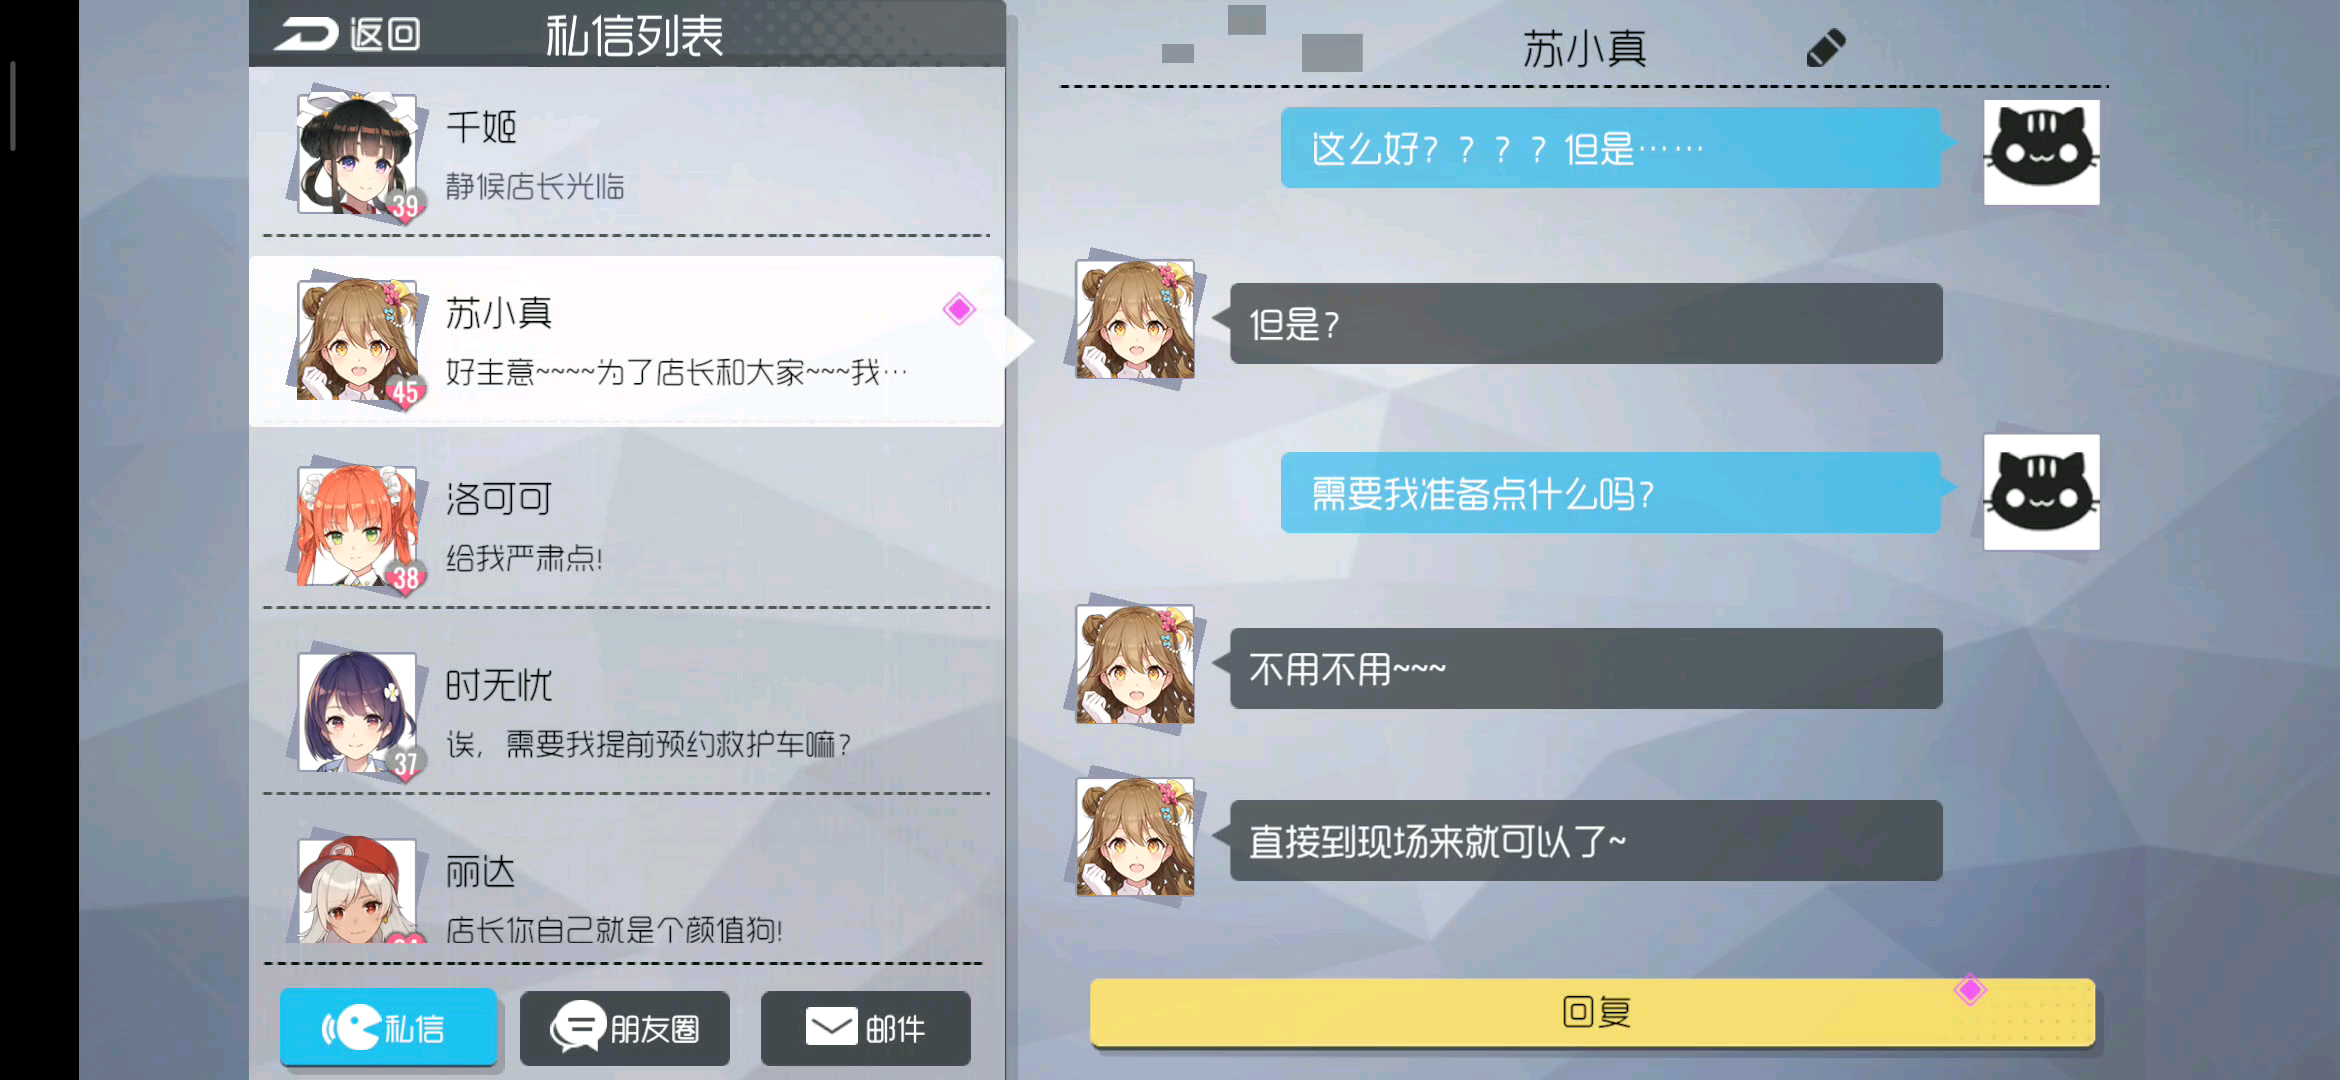Open the 邮件 mail tab
The height and width of the screenshot is (1080, 2340).
[x=865, y=1027]
